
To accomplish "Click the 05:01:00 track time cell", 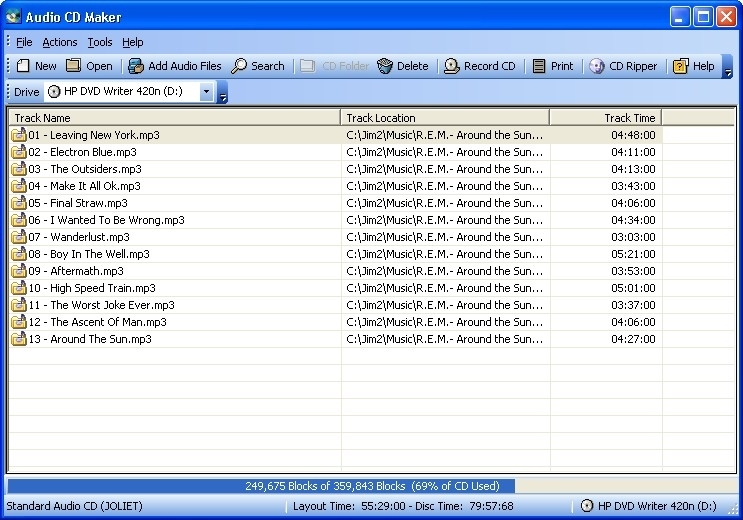I will pos(633,288).
